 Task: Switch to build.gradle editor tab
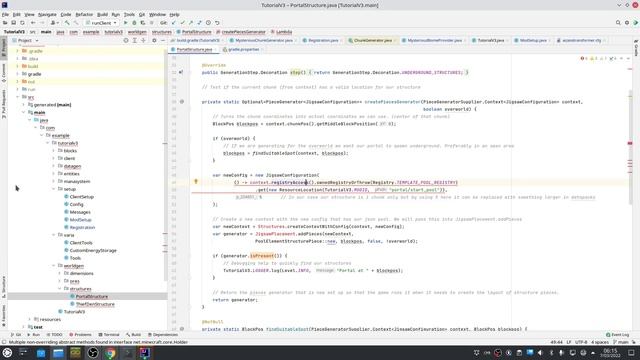click(198, 40)
